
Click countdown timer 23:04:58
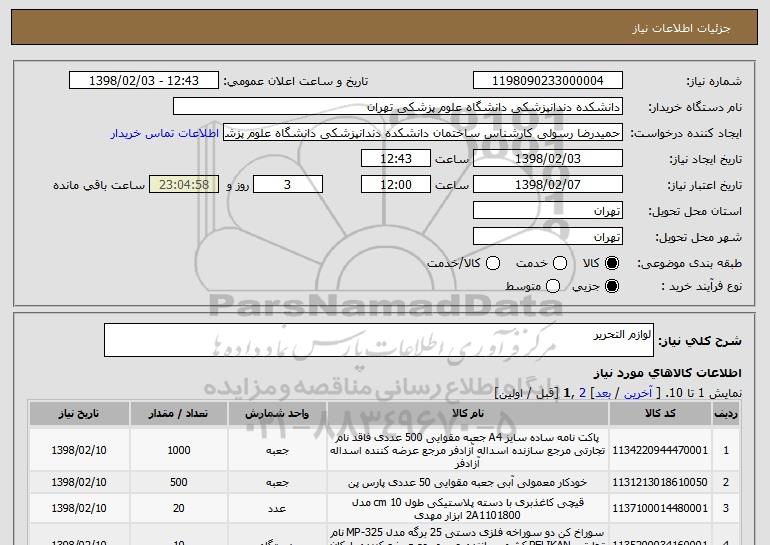coord(184,185)
